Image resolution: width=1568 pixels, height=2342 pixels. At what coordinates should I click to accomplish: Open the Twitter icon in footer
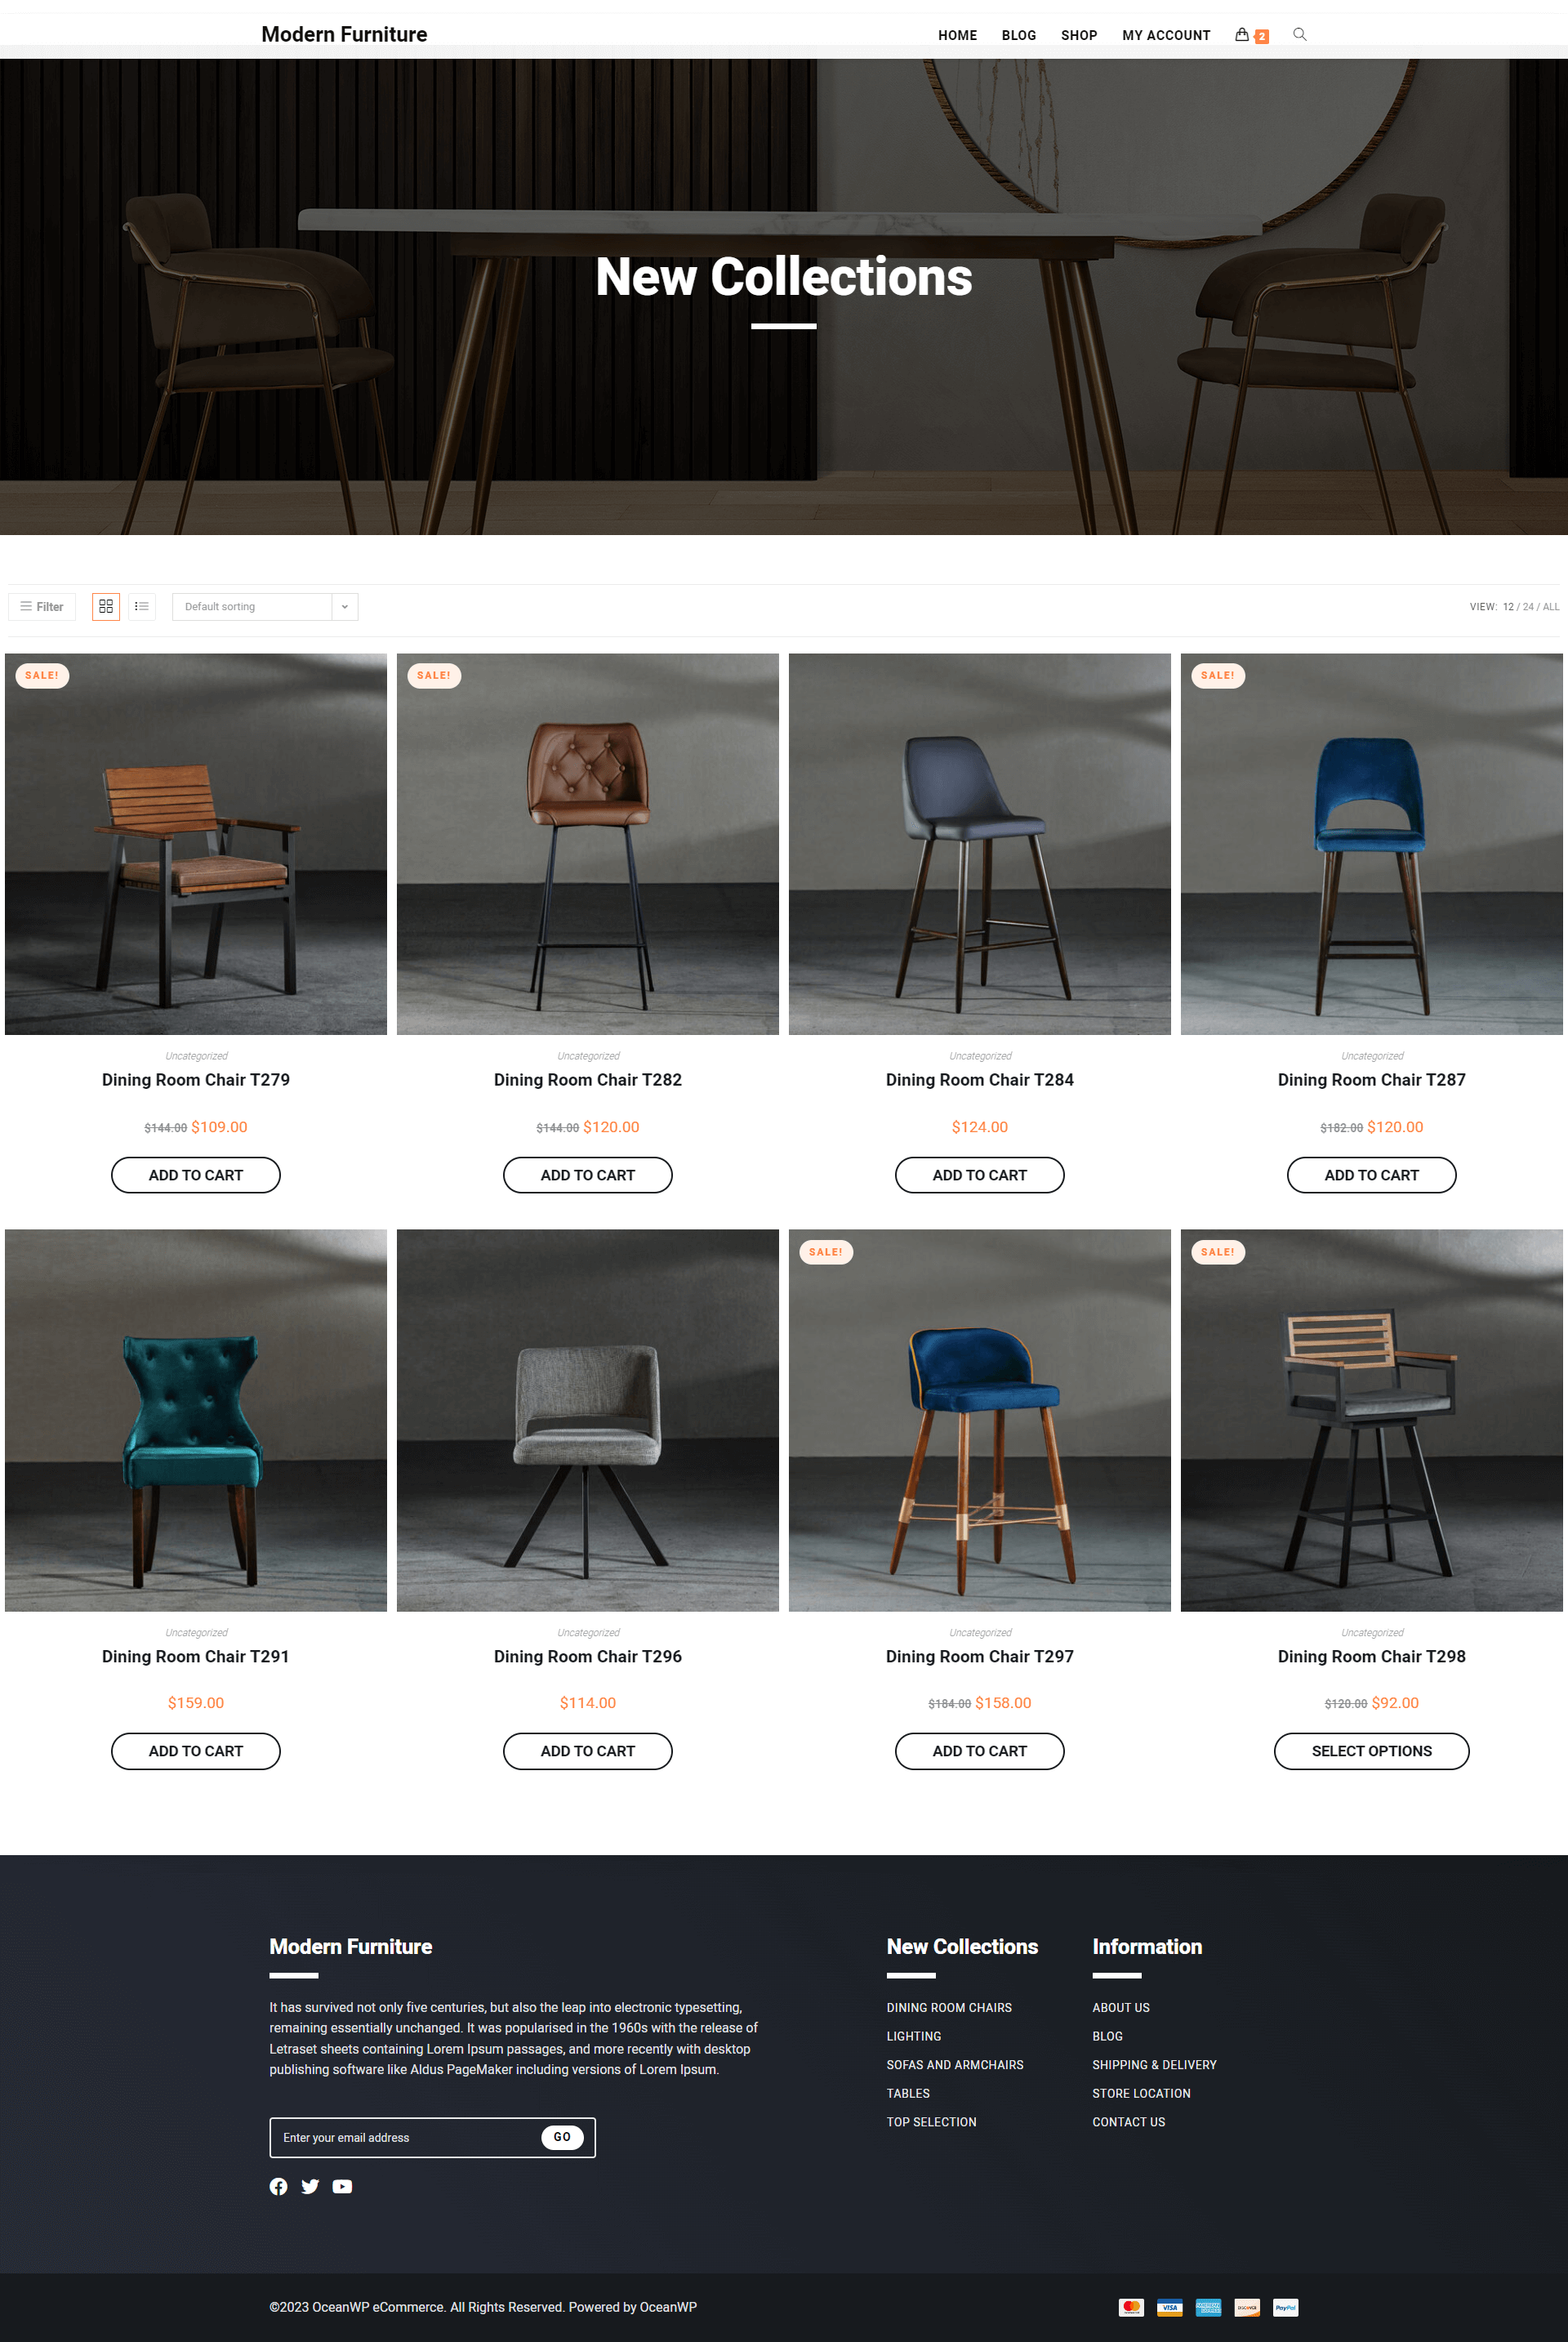coord(310,2186)
